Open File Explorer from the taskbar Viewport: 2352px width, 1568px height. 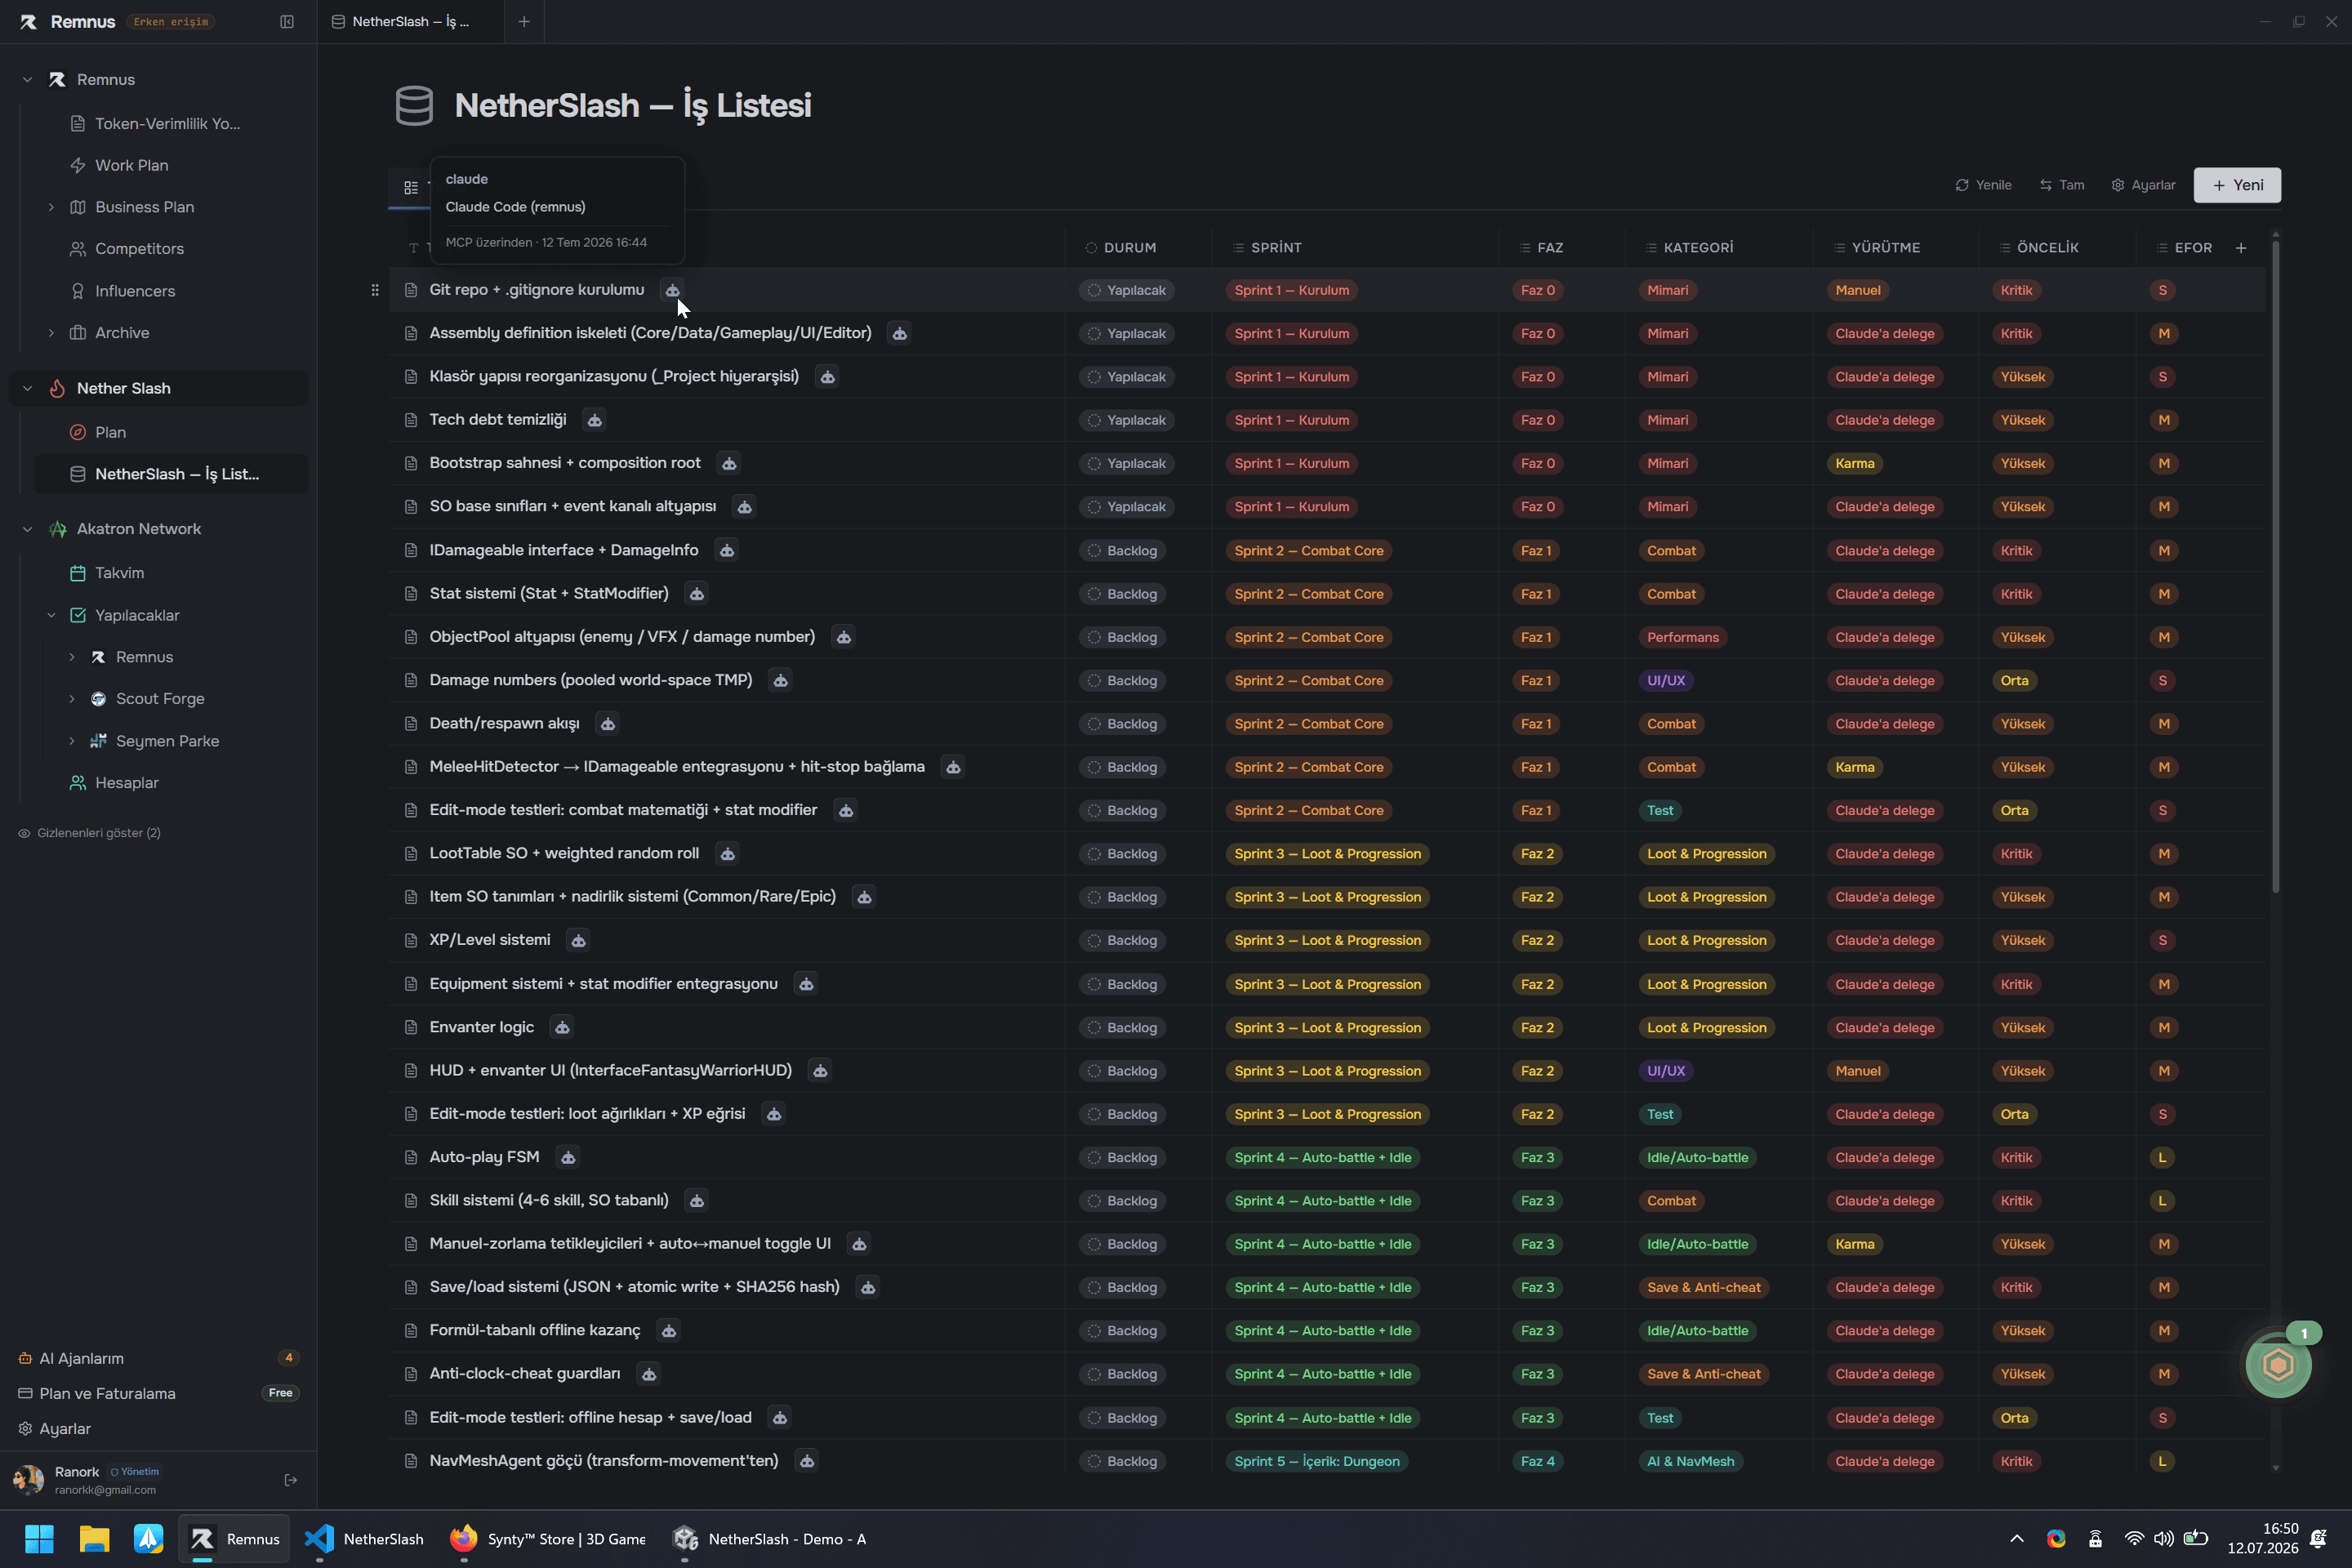(94, 1539)
